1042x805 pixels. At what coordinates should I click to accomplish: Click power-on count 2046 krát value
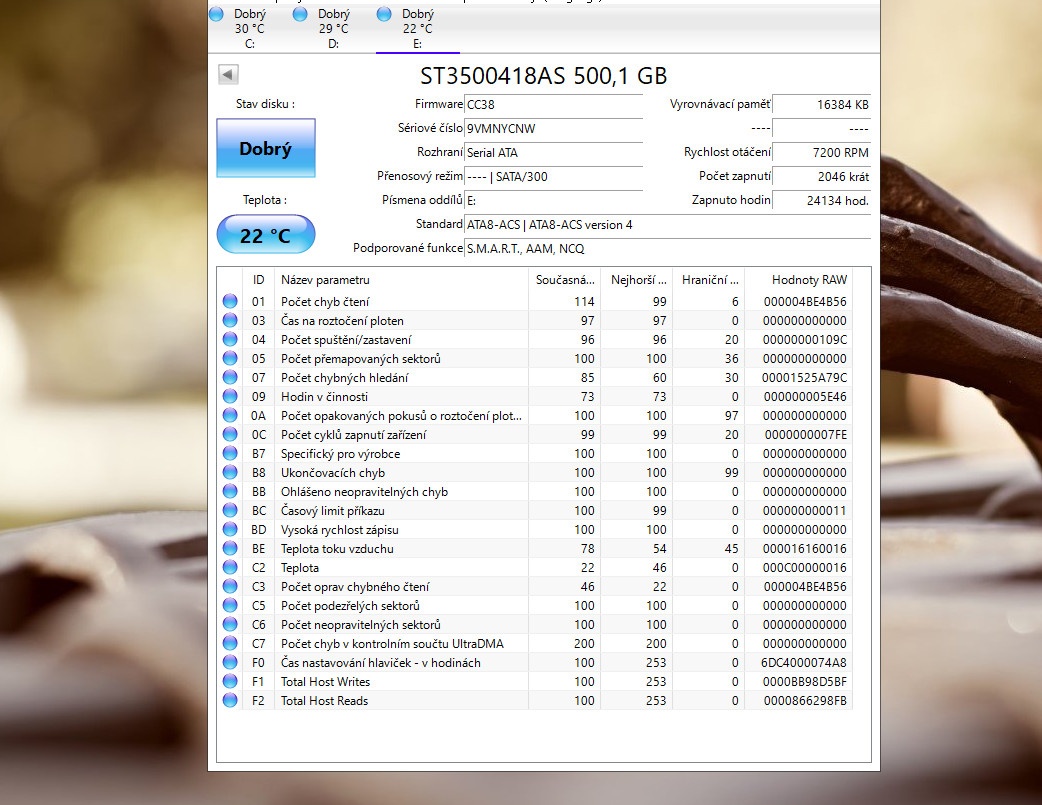[821, 176]
